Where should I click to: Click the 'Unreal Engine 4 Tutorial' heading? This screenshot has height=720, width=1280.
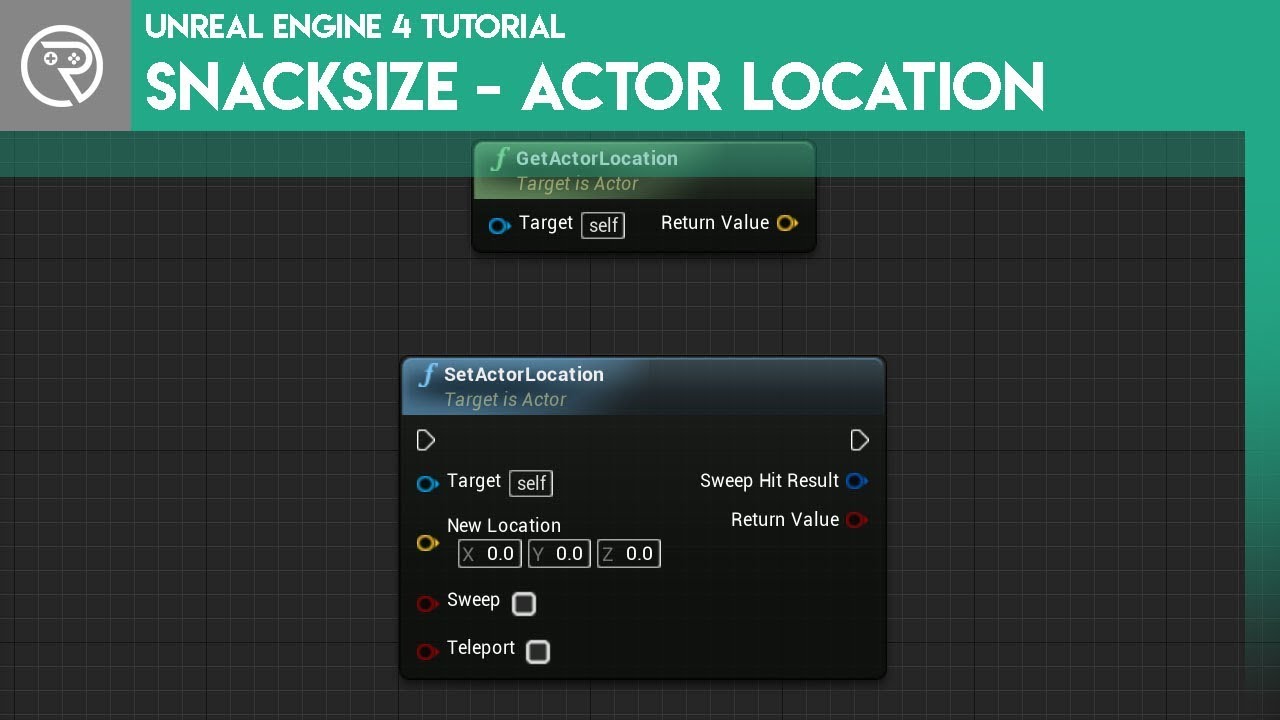click(x=356, y=27)
